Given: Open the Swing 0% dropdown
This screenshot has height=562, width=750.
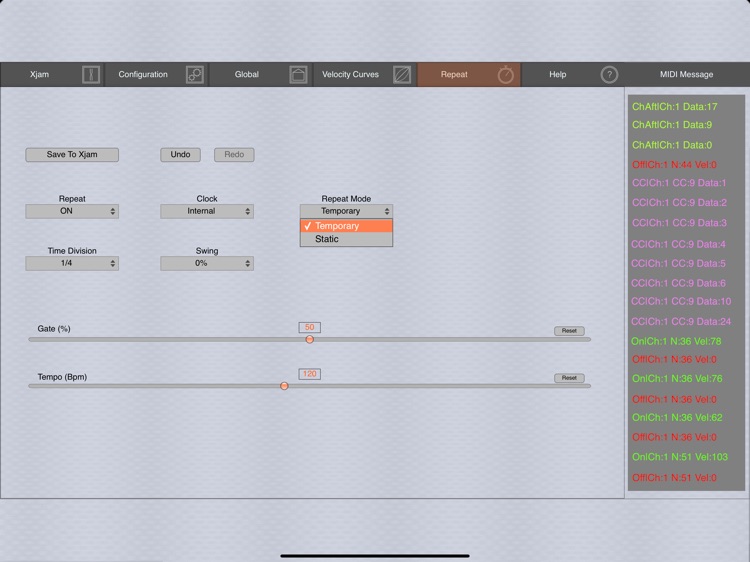Looking at the screenshot, I should pyautogui.click(x=207, y=263).
